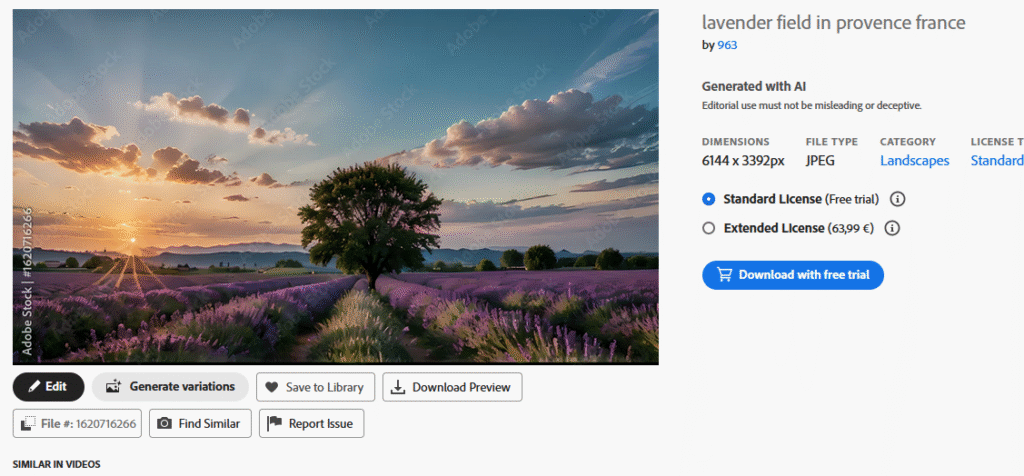Viewport: 1024px width, 476px height.
Task: Browse the Landscapes category link
Action: (x=914, y=160)
